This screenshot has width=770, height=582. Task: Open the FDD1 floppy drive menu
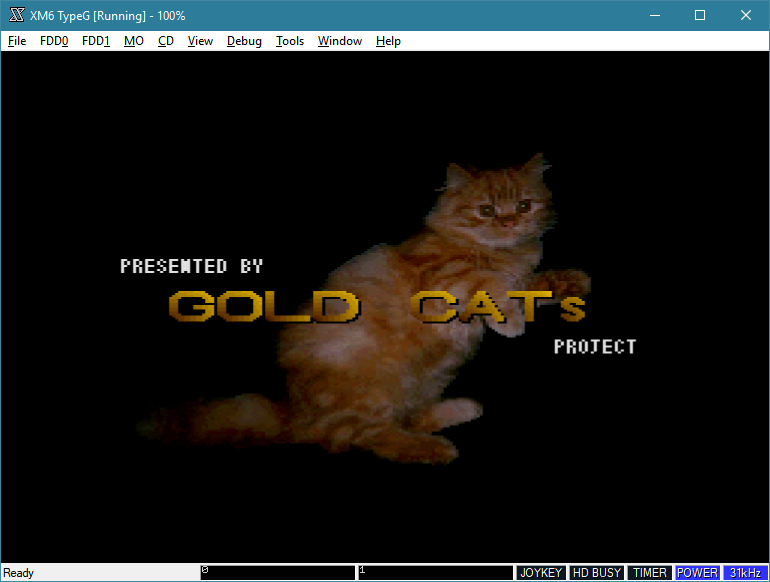[x=96, y=41]
